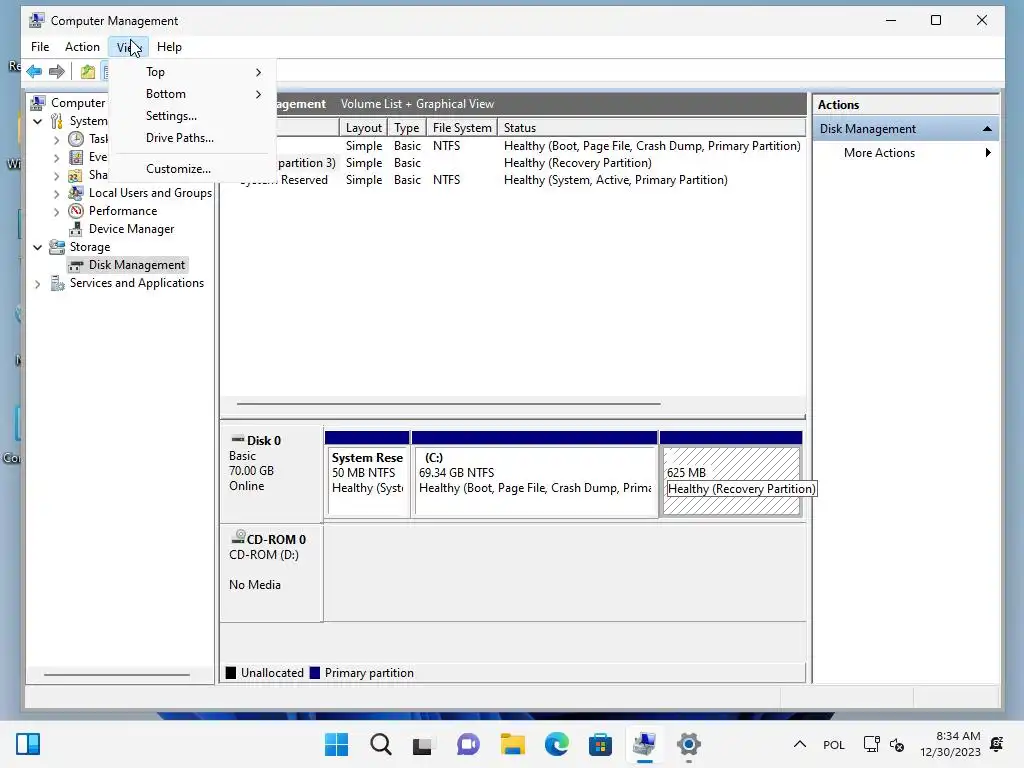Expand the Shared Folders node
This screenshot has width=1024, height=768.
point(56,176)
